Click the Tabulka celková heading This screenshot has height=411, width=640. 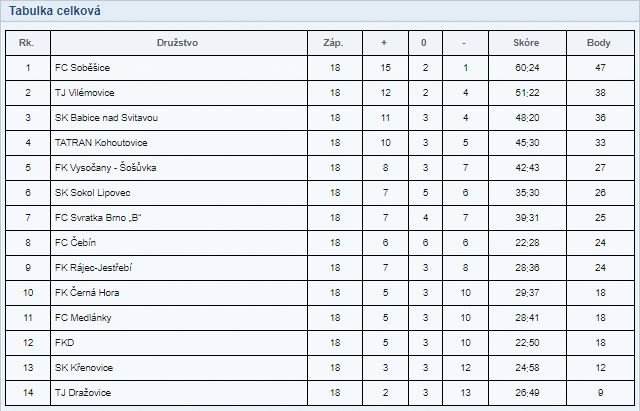[55, 11]
